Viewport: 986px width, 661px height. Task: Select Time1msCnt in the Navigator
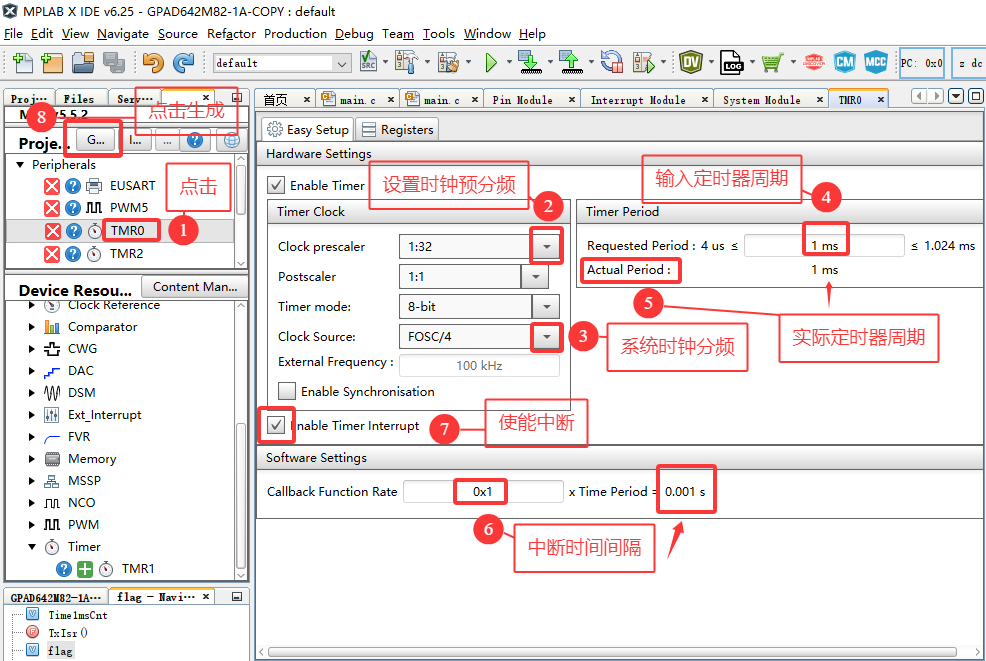click(77, 615)
